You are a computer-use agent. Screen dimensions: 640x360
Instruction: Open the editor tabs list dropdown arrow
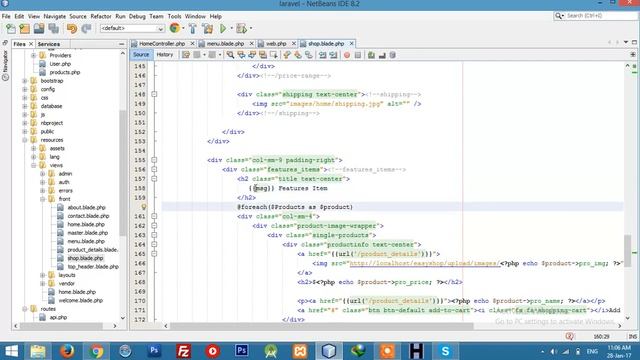click(626, 42)
